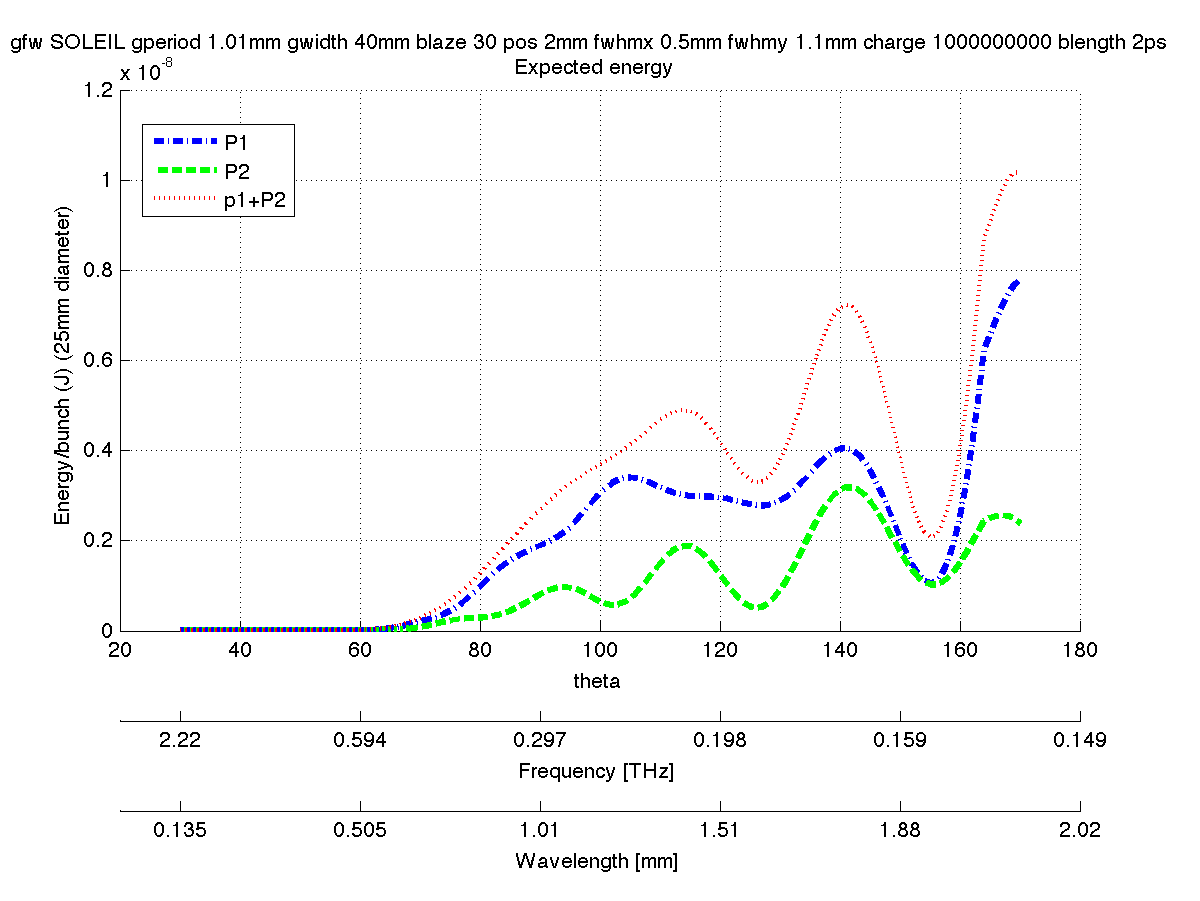1200x901 pixels.
Task: Click theta axis tick label 20
Action: (120, 650)
